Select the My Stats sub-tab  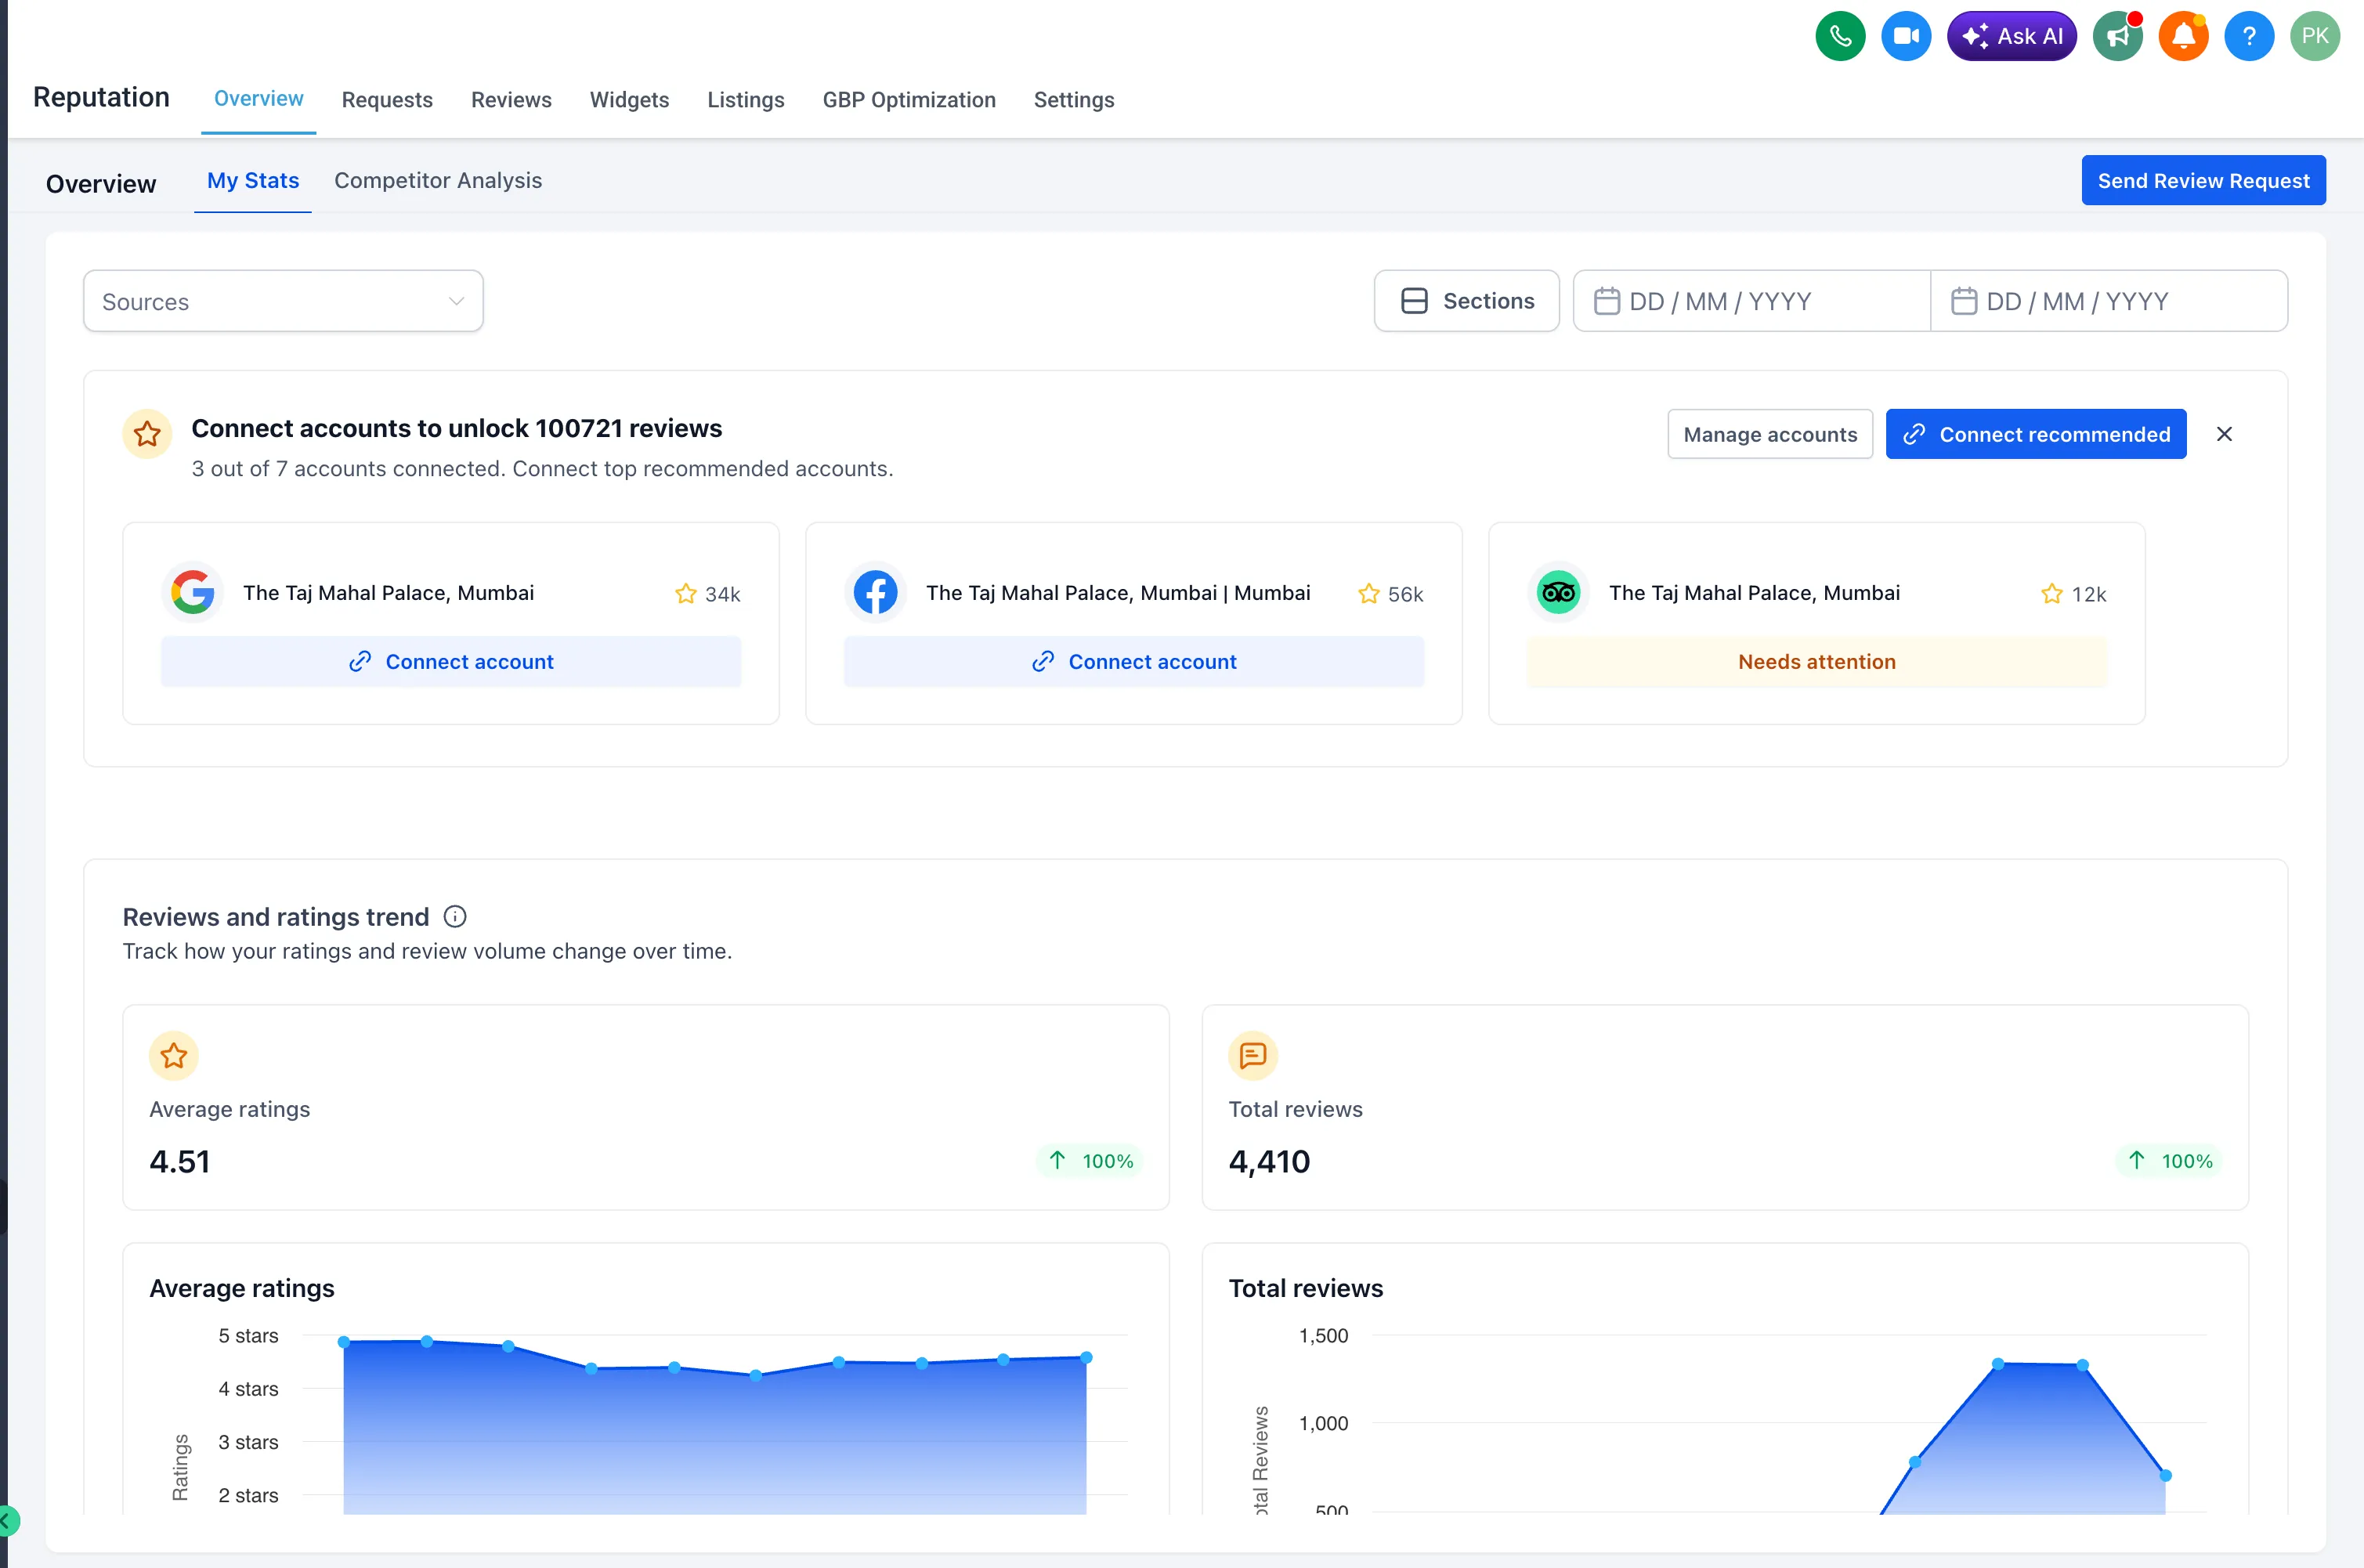coord(252,181)
